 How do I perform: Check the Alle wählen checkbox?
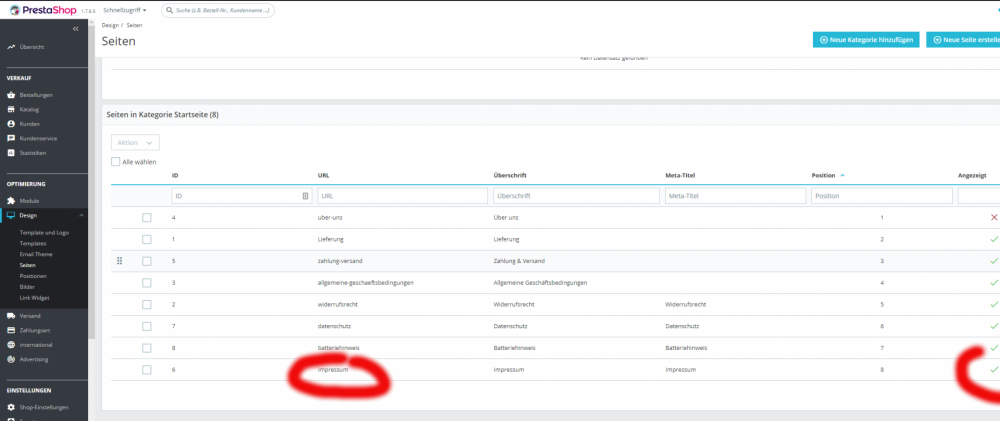(115, 162)
